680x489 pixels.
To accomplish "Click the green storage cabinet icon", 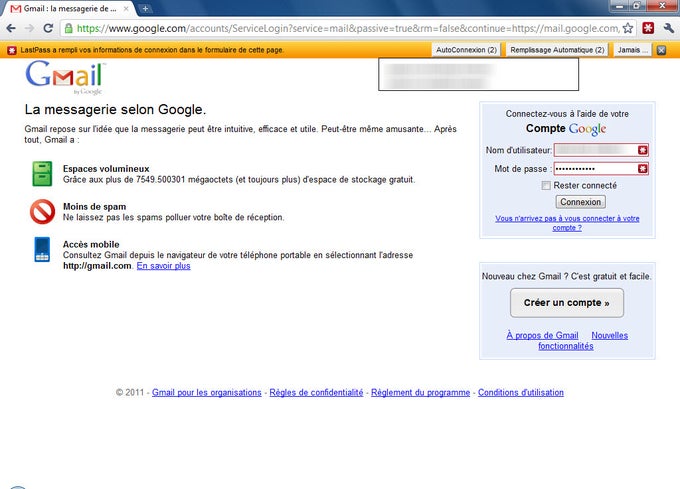I will (42, 174).
